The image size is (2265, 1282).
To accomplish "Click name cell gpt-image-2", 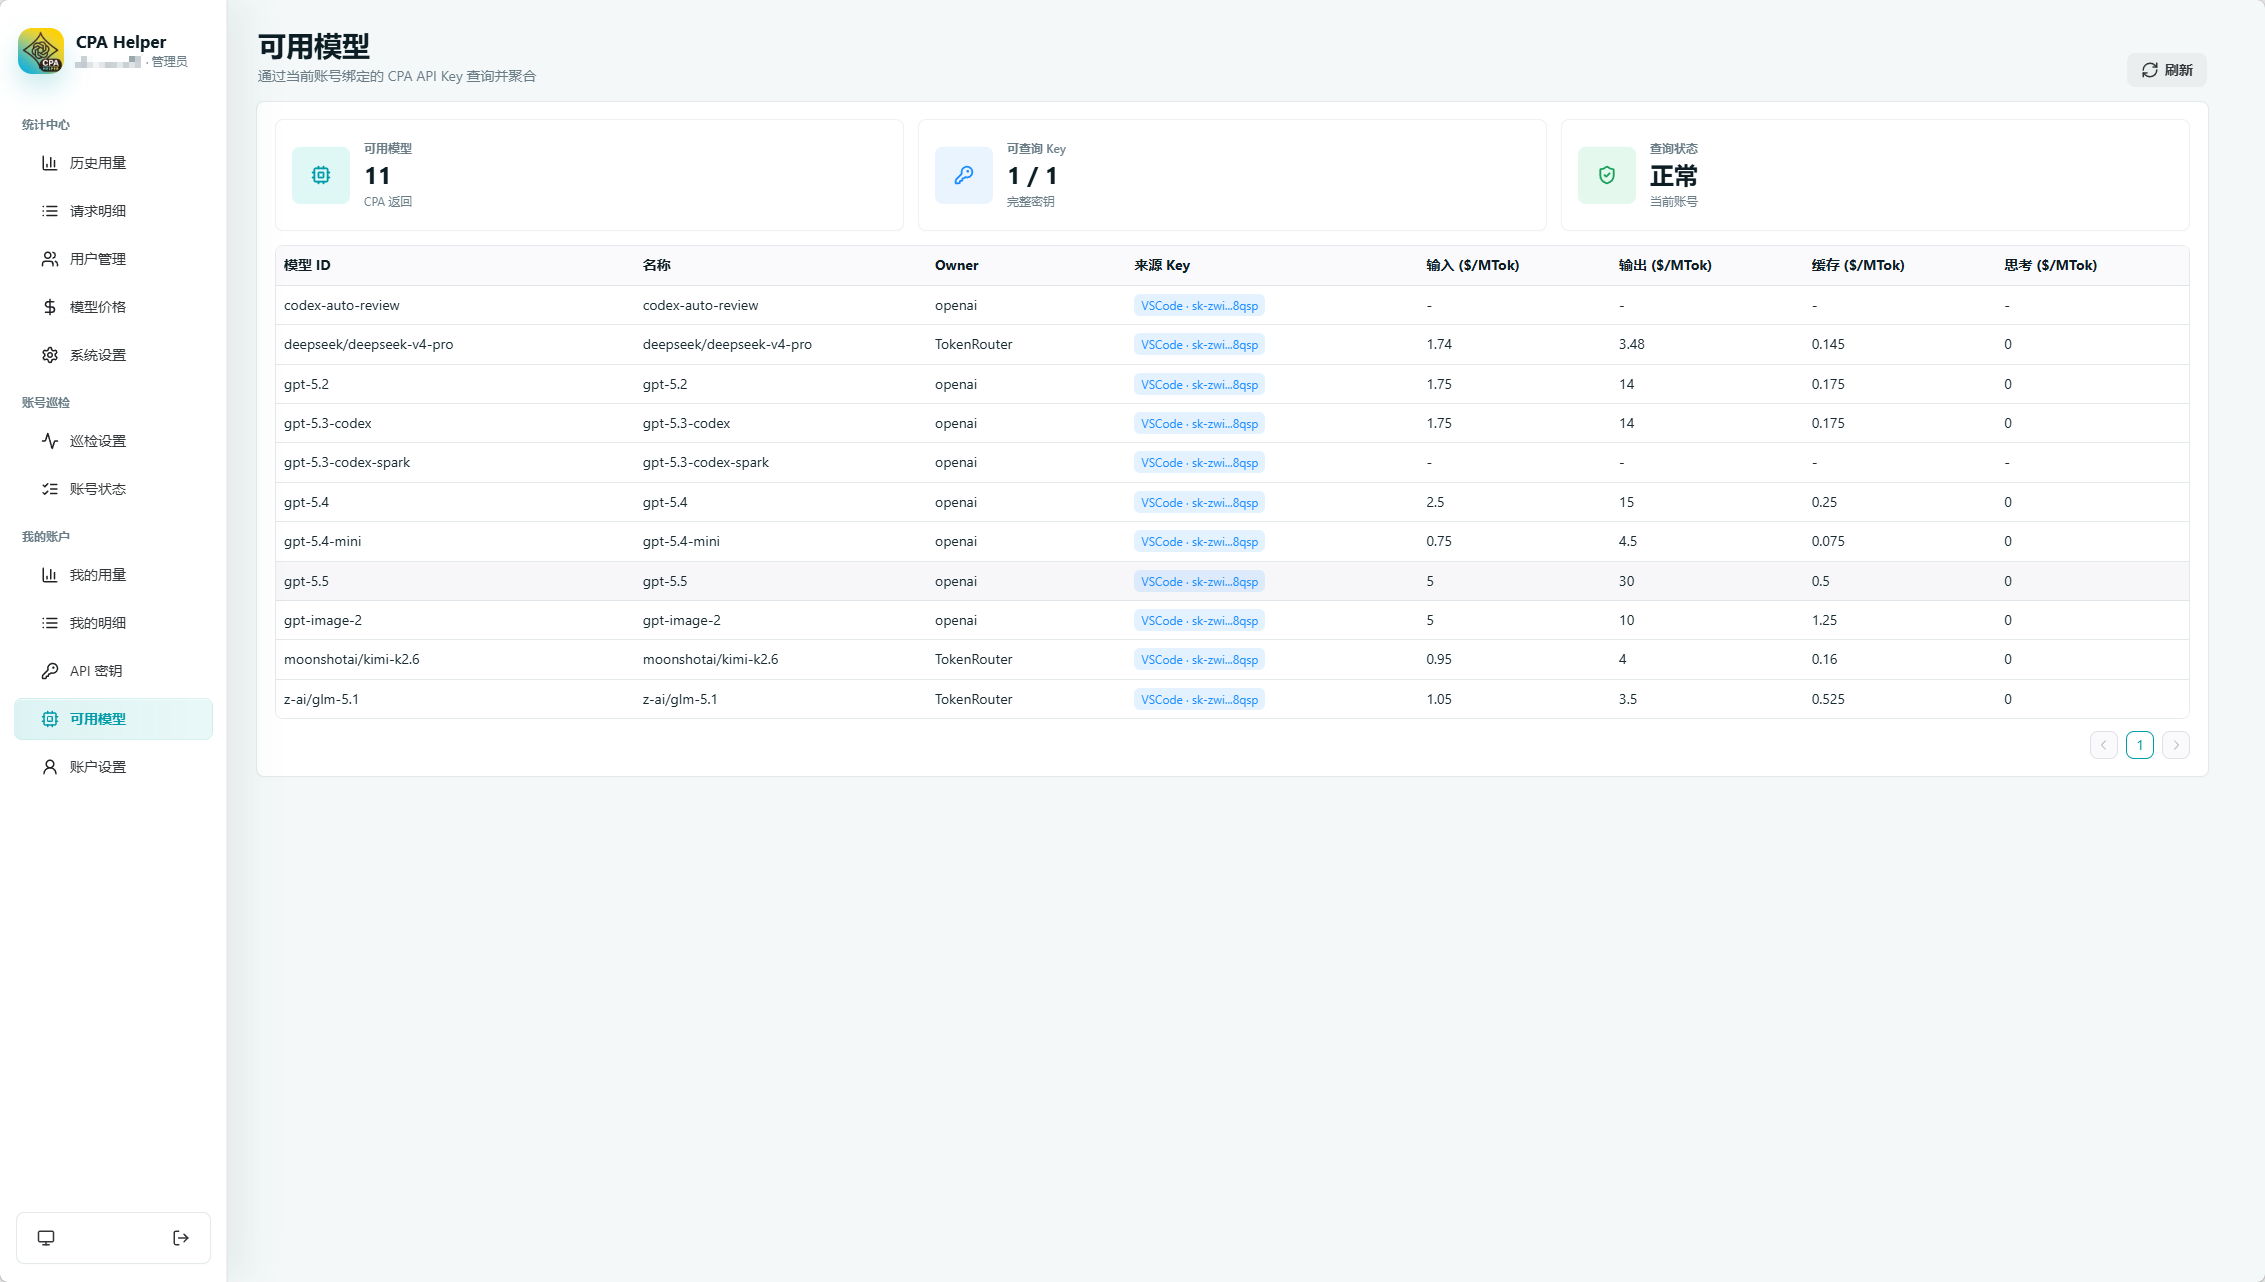I will coord(681,620).
